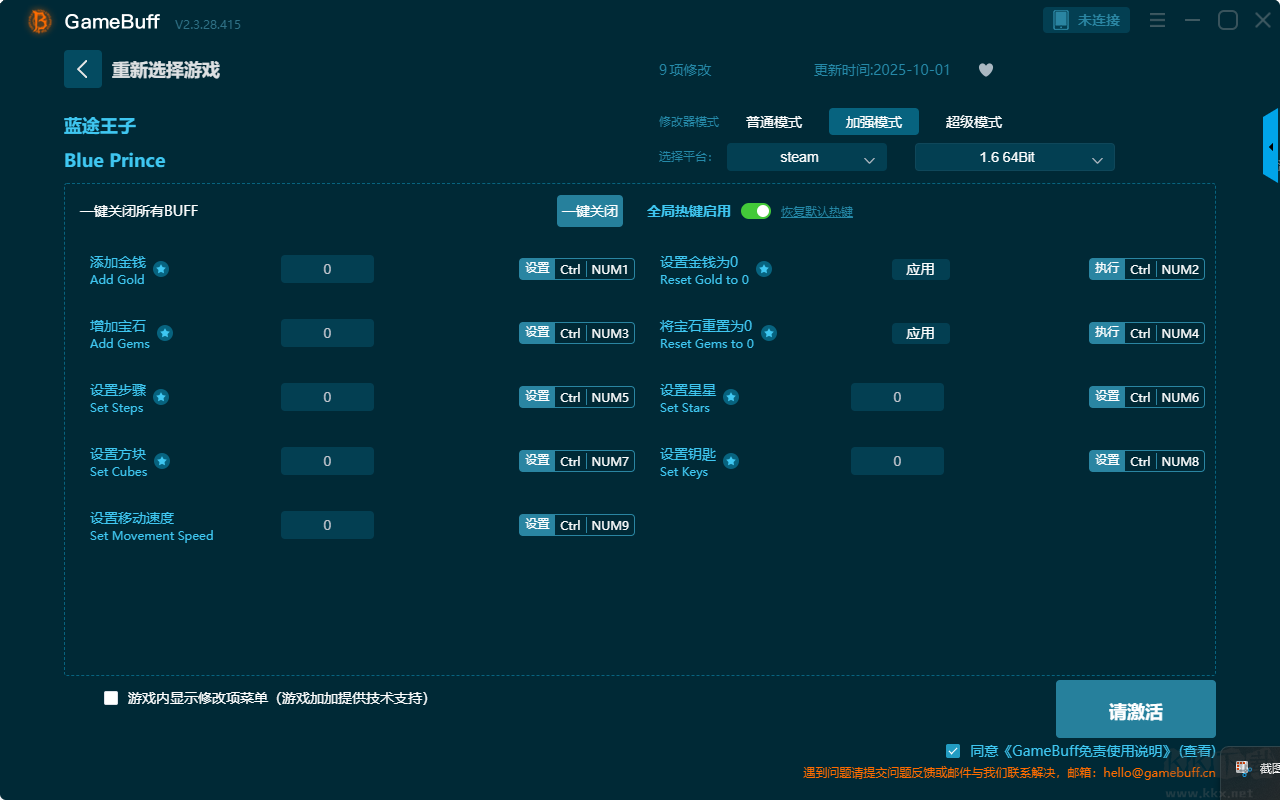Click the Add Gems value field
Image resolution: width=1280 pixels, height=800 pixels.
[x=327, y=333]
